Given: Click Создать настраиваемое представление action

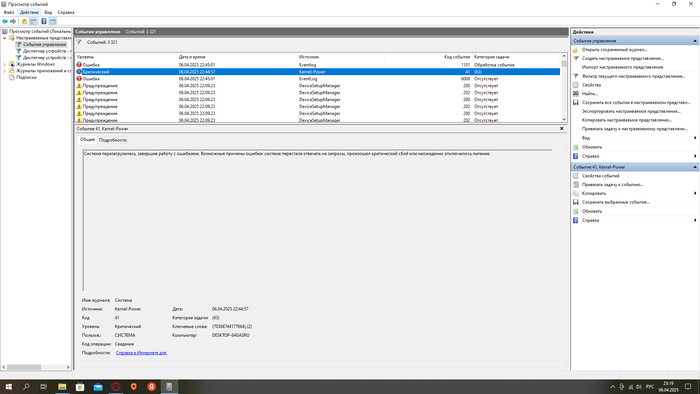Looking at the screenshot, I should 622,58.
